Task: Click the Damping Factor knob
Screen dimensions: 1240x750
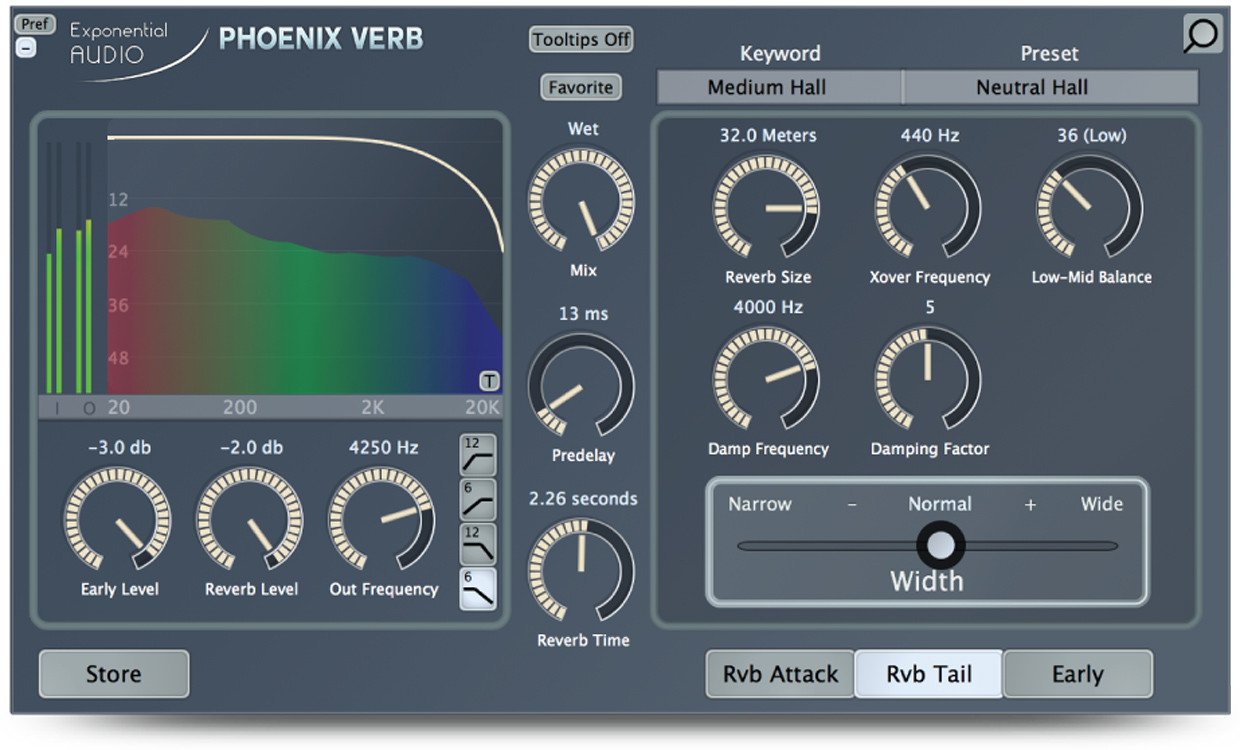Action: point(928,380)
